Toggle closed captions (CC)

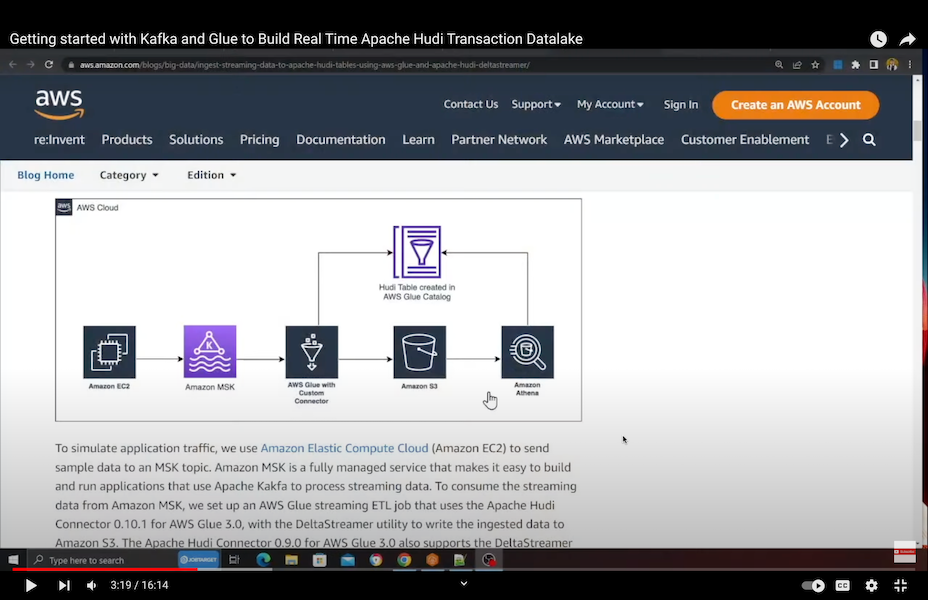pos(843,585)
